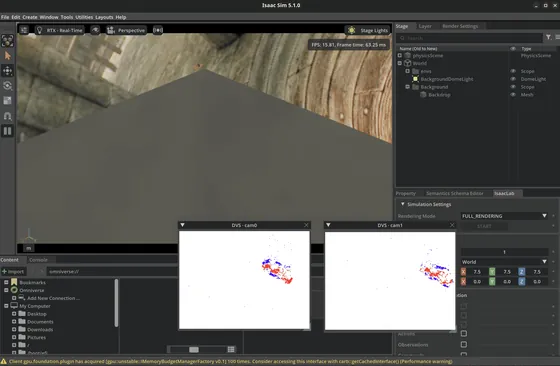This screenshot has height=366, width=560.
Task: Select the arrow Select tool
Action: point(8,56)
